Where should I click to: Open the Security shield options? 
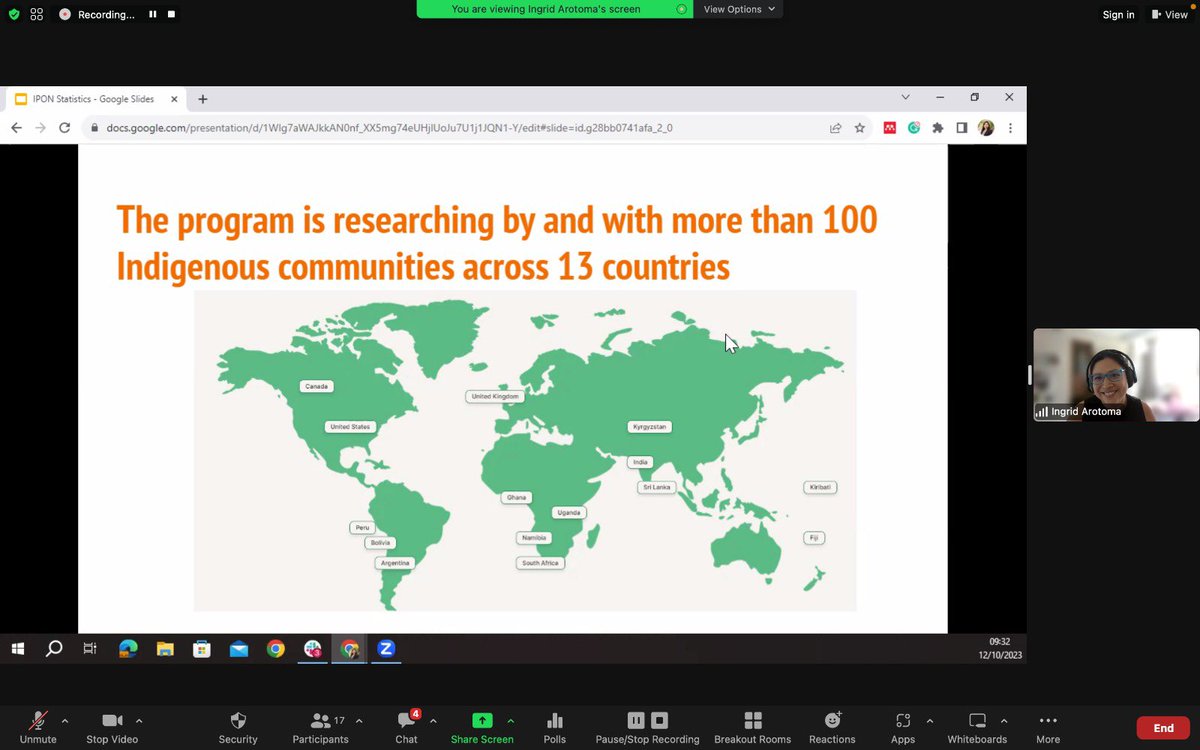coord(238,728)
